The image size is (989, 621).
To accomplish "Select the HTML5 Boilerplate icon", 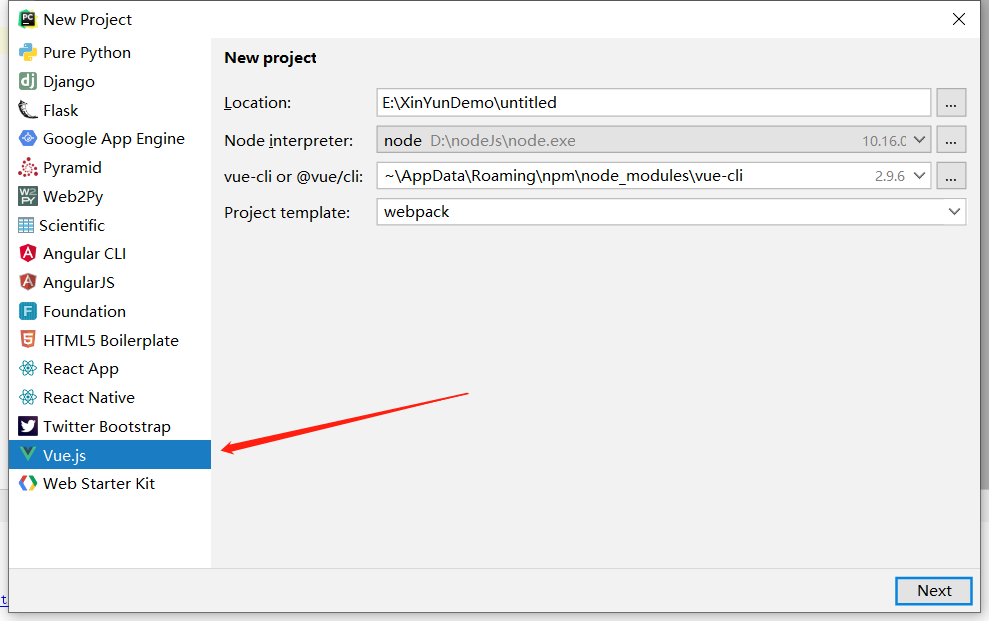I will tap(28, 340).
